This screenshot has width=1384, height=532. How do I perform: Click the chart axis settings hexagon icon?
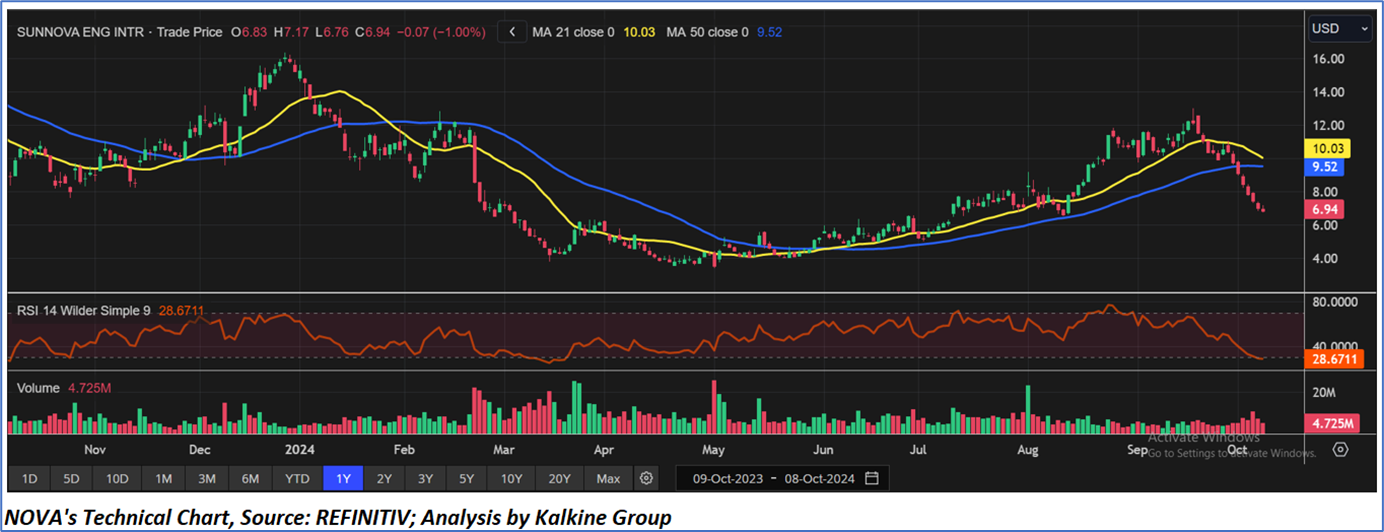(x=1341, y=450)
